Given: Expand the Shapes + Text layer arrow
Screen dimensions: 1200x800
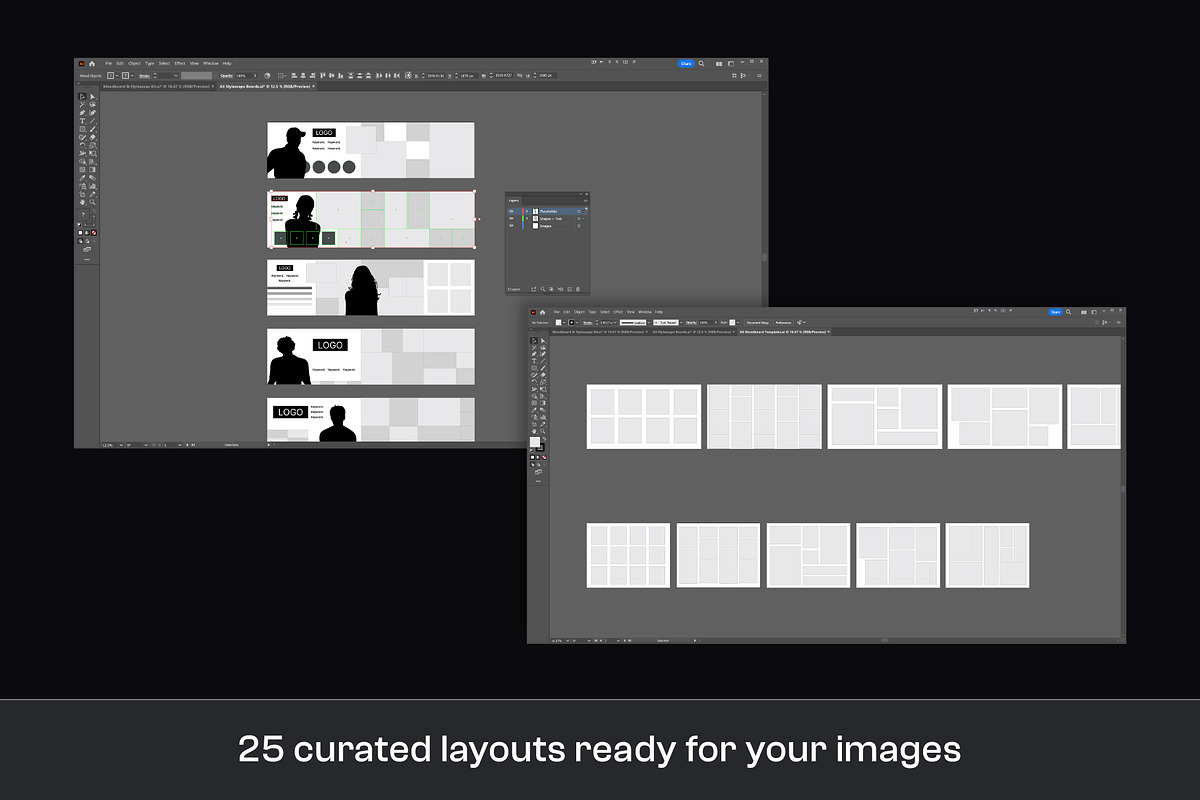Looking at the screenshot, I should click(527, 218).
